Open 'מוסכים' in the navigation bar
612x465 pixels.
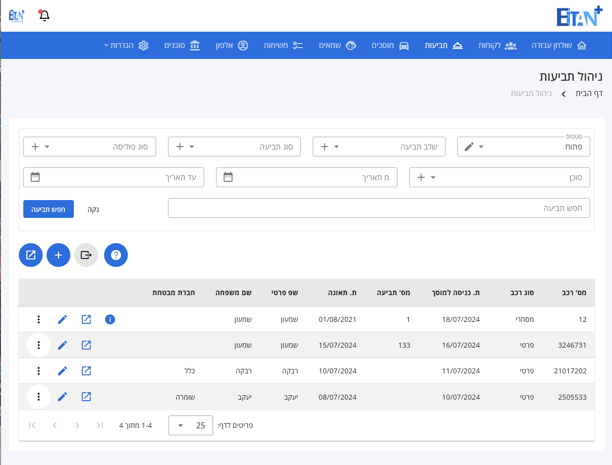tap(390, 45)
